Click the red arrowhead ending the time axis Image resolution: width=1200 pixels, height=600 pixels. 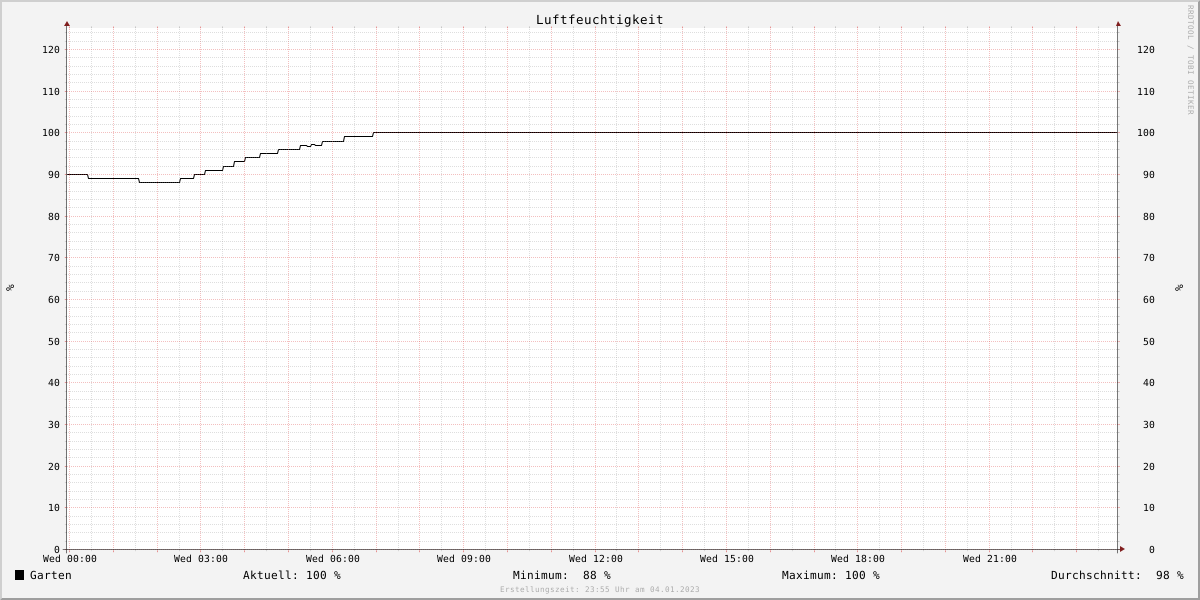click(1122, 549)
